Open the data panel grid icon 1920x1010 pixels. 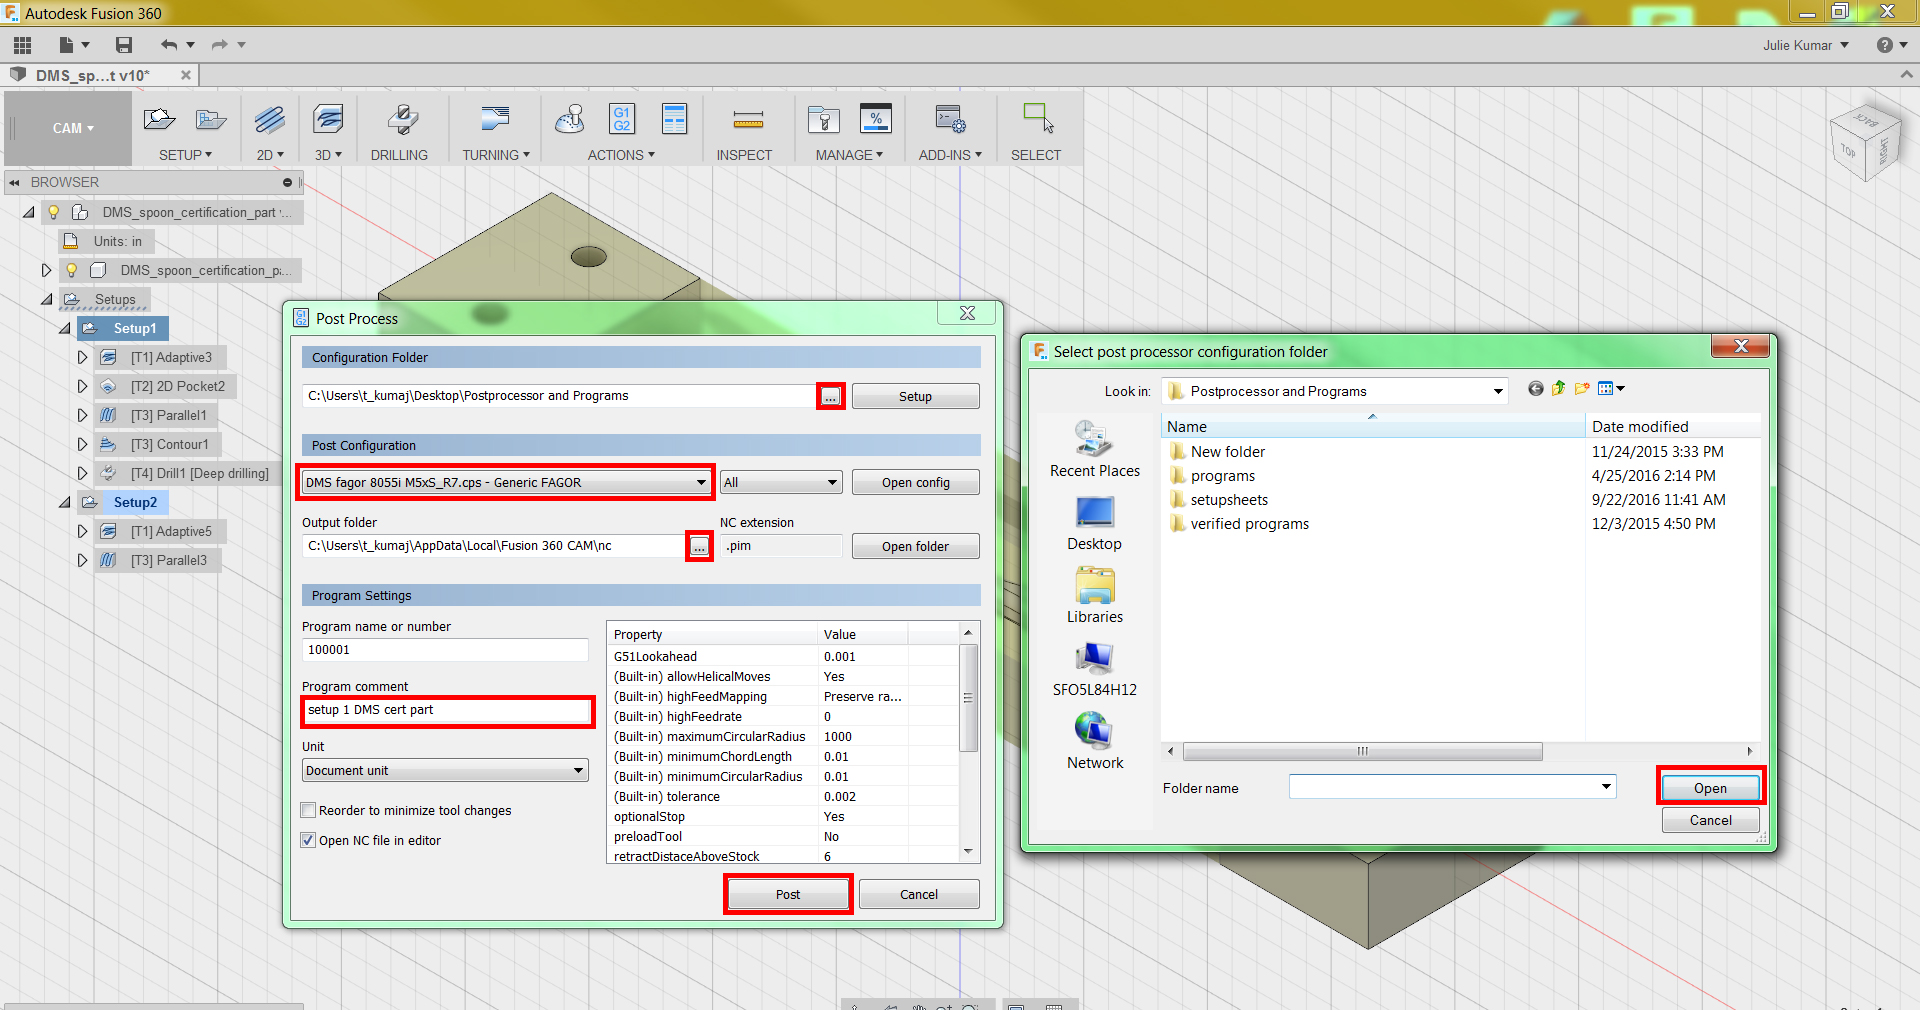(x=22, y=45)
